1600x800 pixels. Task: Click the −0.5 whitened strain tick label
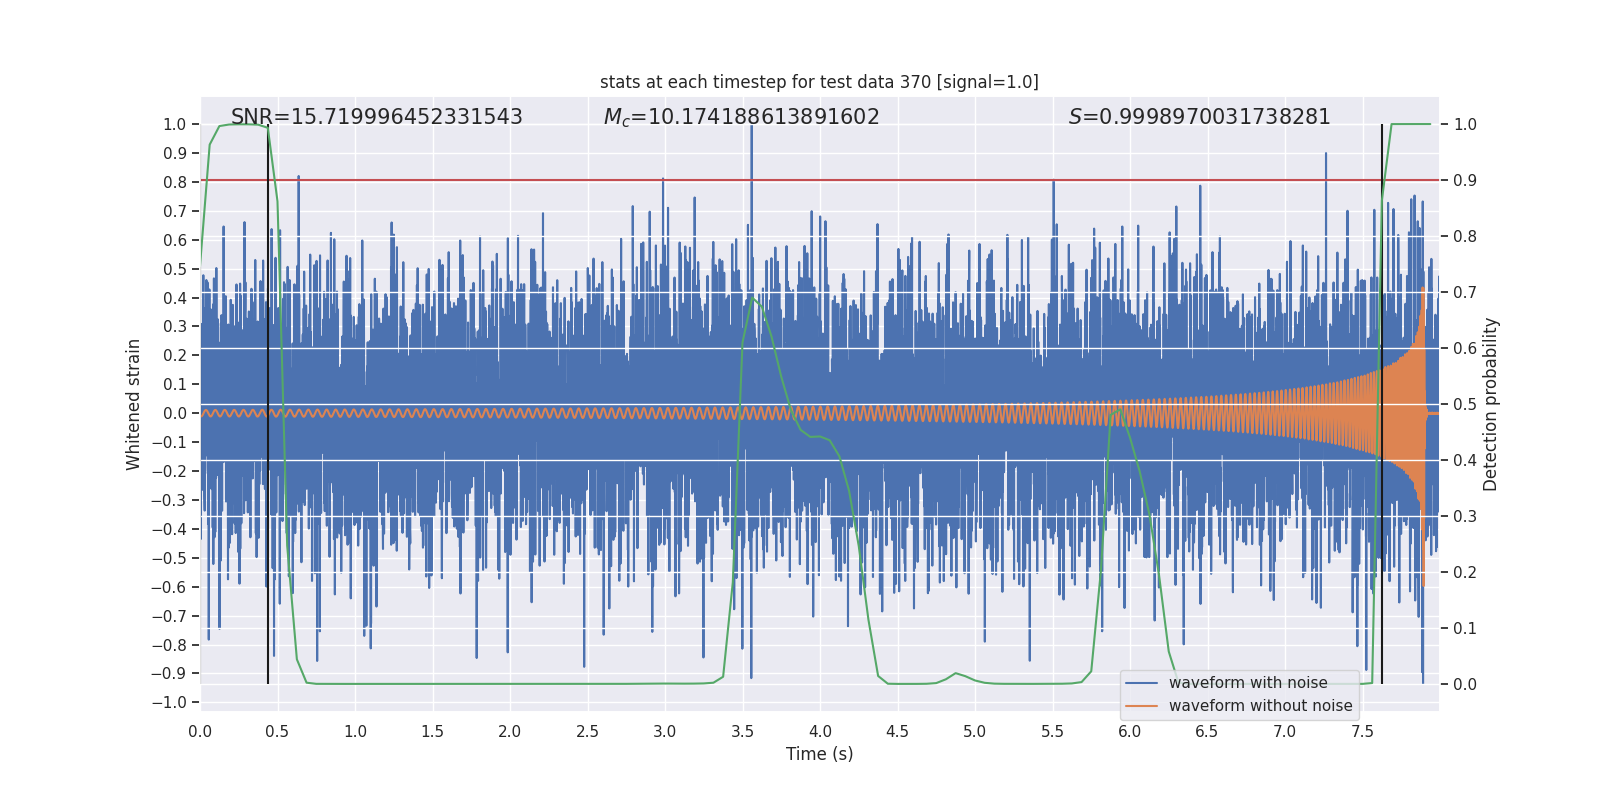(x=169, y=558)
